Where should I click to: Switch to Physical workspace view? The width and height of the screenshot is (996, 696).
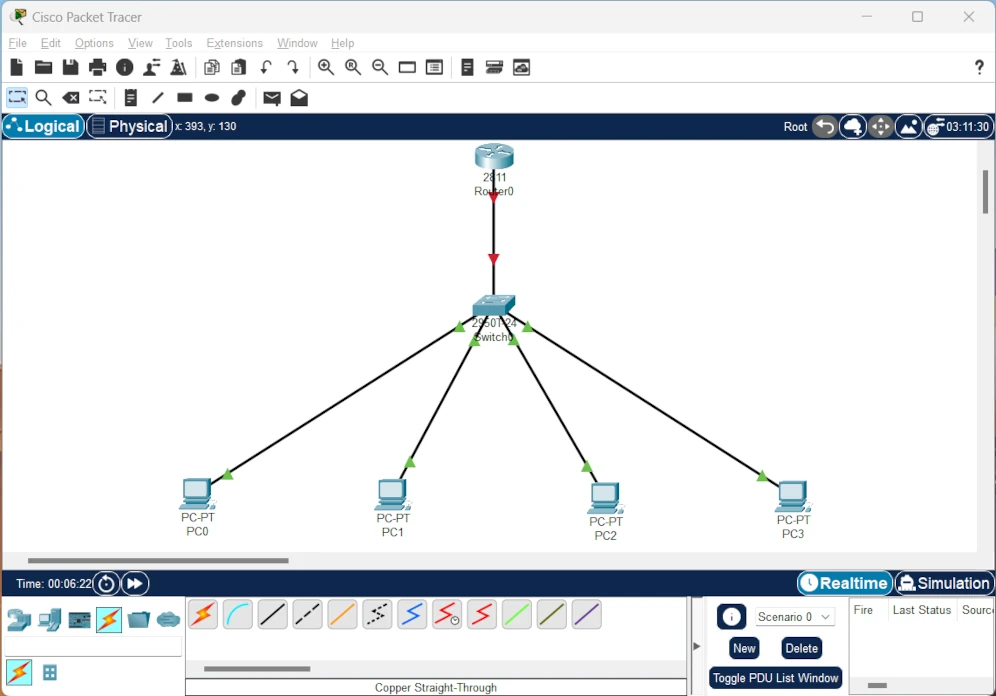click(x=130, y=126)
